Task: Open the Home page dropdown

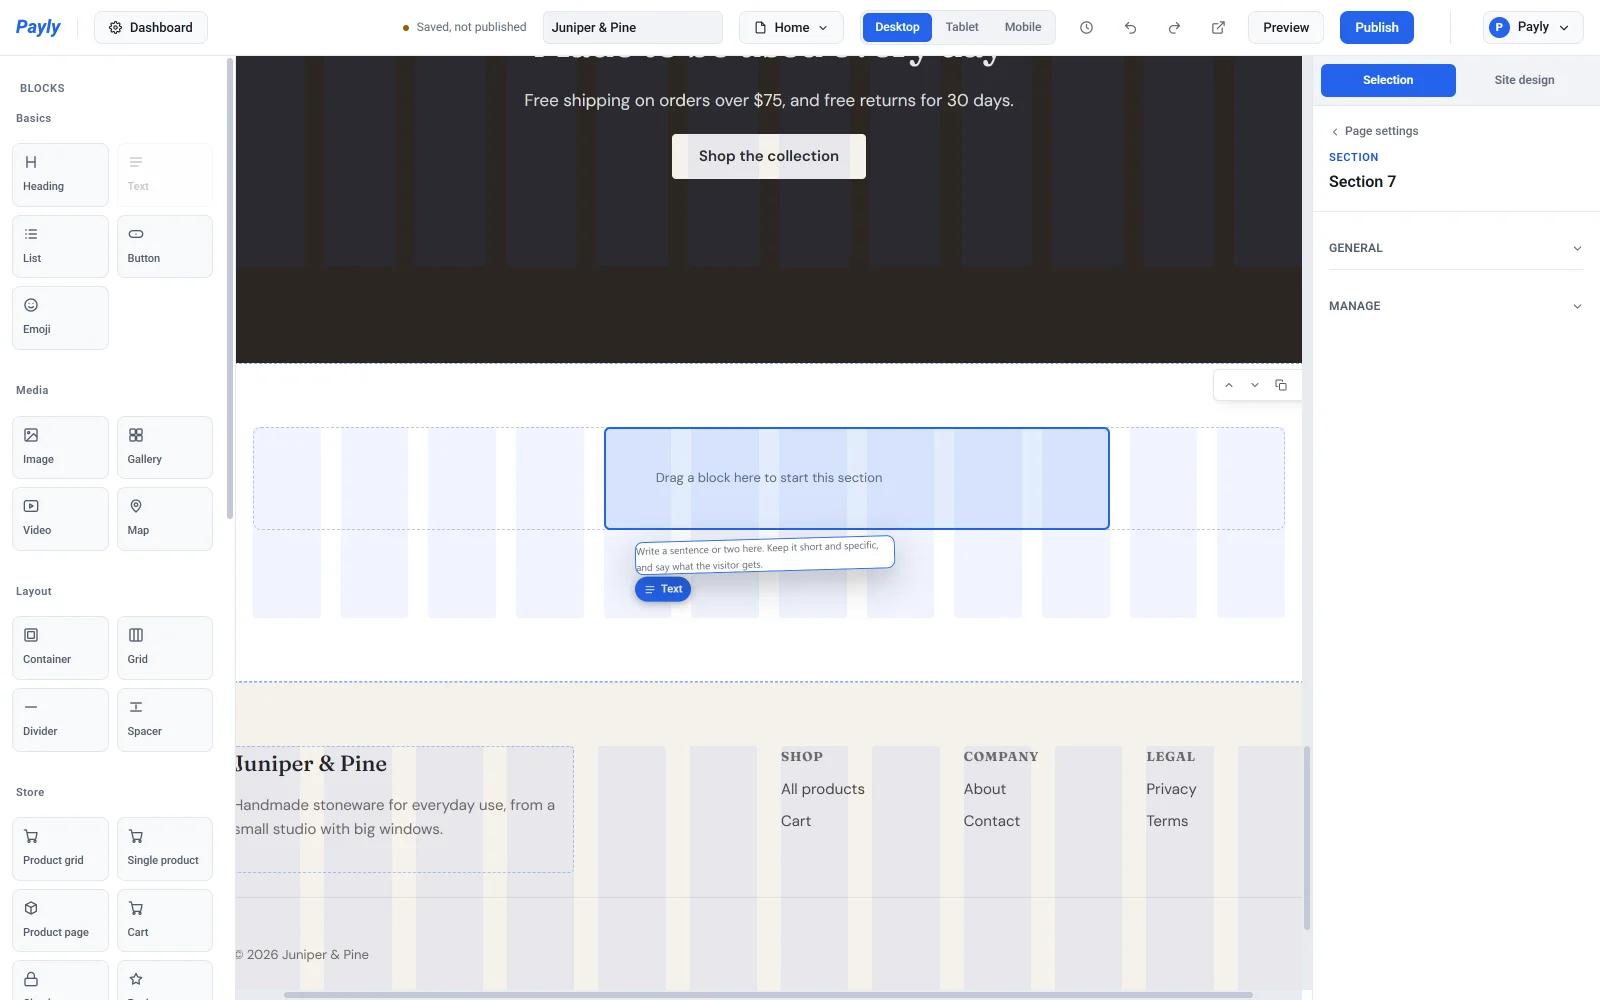Action: [x=791, y=28]
